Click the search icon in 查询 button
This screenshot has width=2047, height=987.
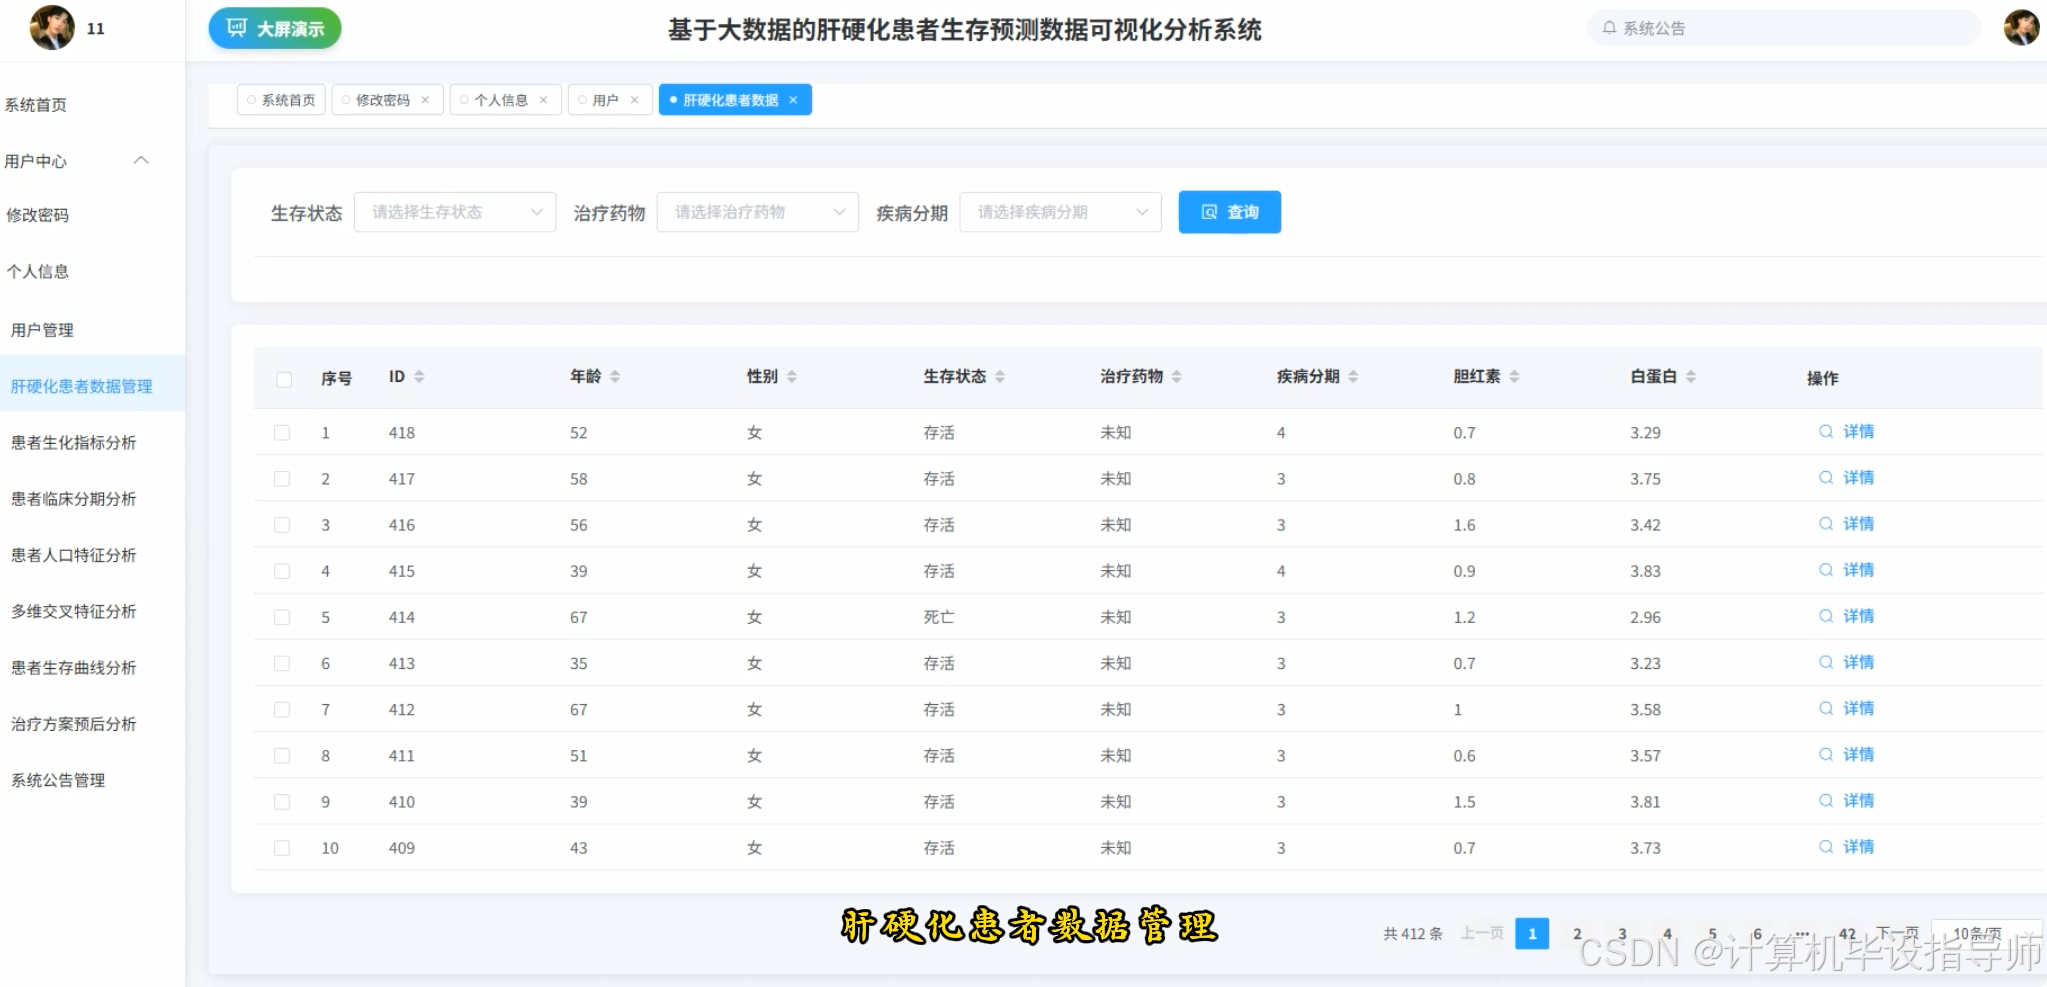coord(1209,211)
